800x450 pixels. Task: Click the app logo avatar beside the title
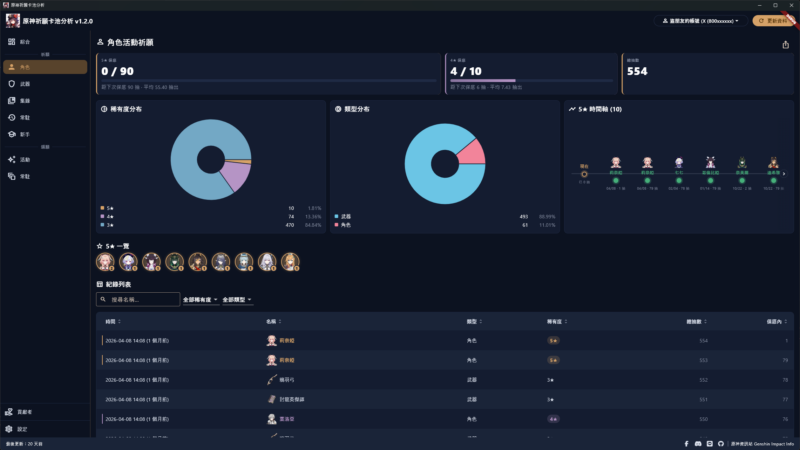[13, 21]
